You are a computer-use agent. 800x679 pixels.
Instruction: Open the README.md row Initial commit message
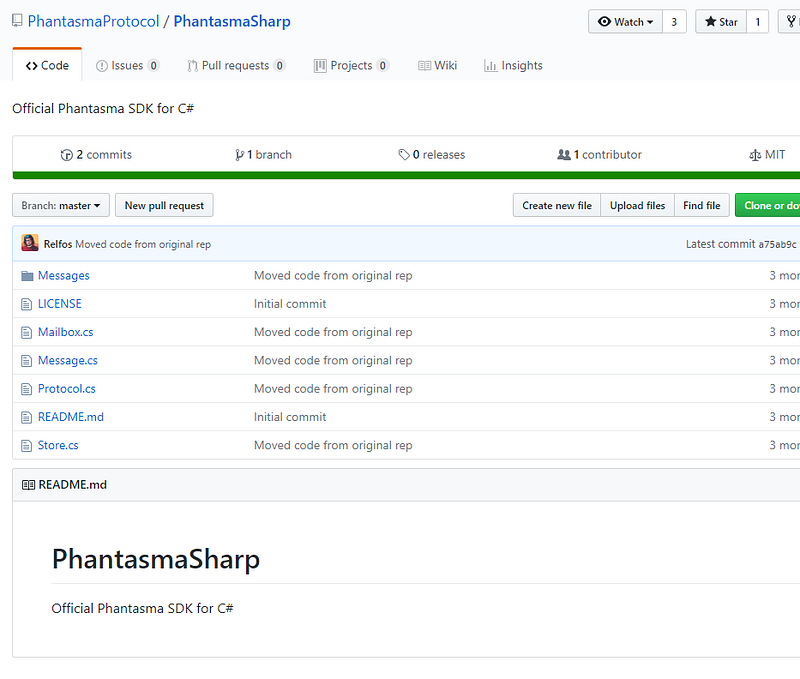[290, 417]
